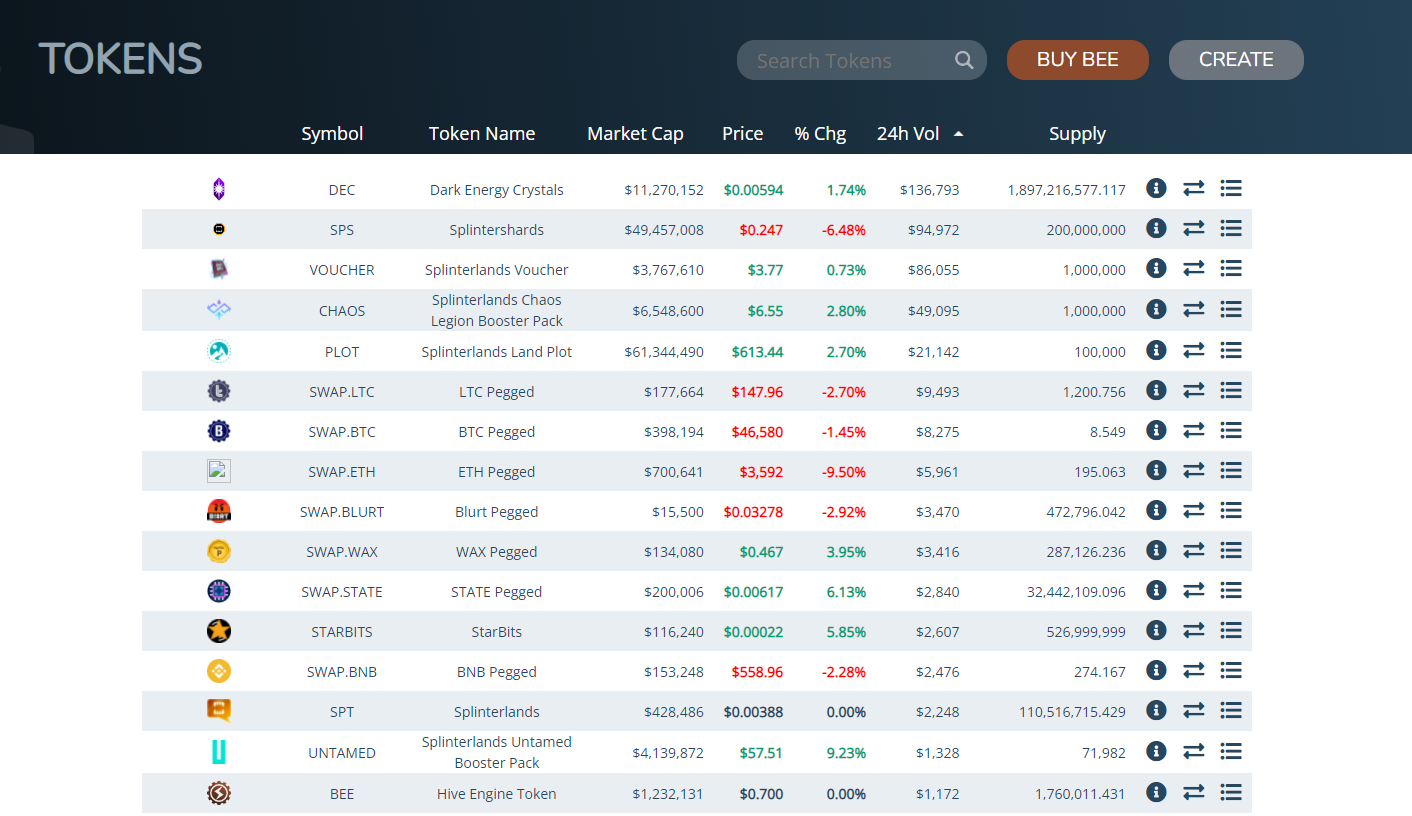Click BTC Pegged token name

click(497, 432)
